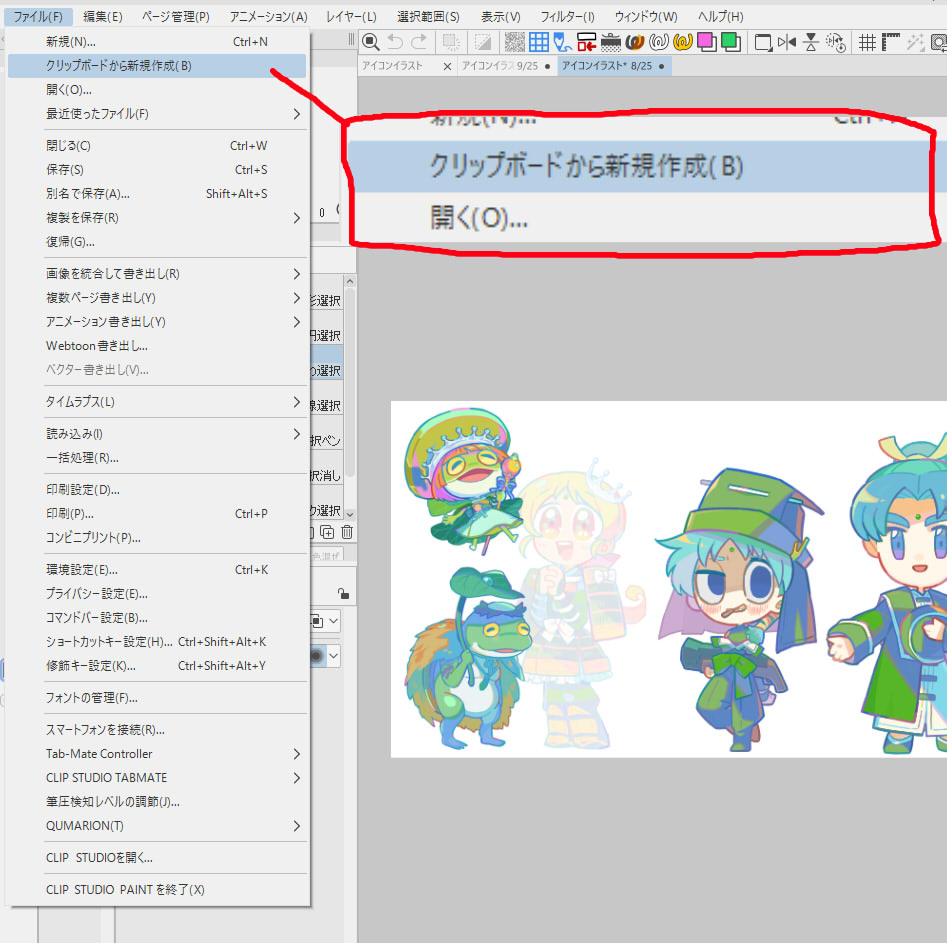Switch to the アイコンイラスト 9/25 tab
The image size is (947, 943).
coord(506,66)
